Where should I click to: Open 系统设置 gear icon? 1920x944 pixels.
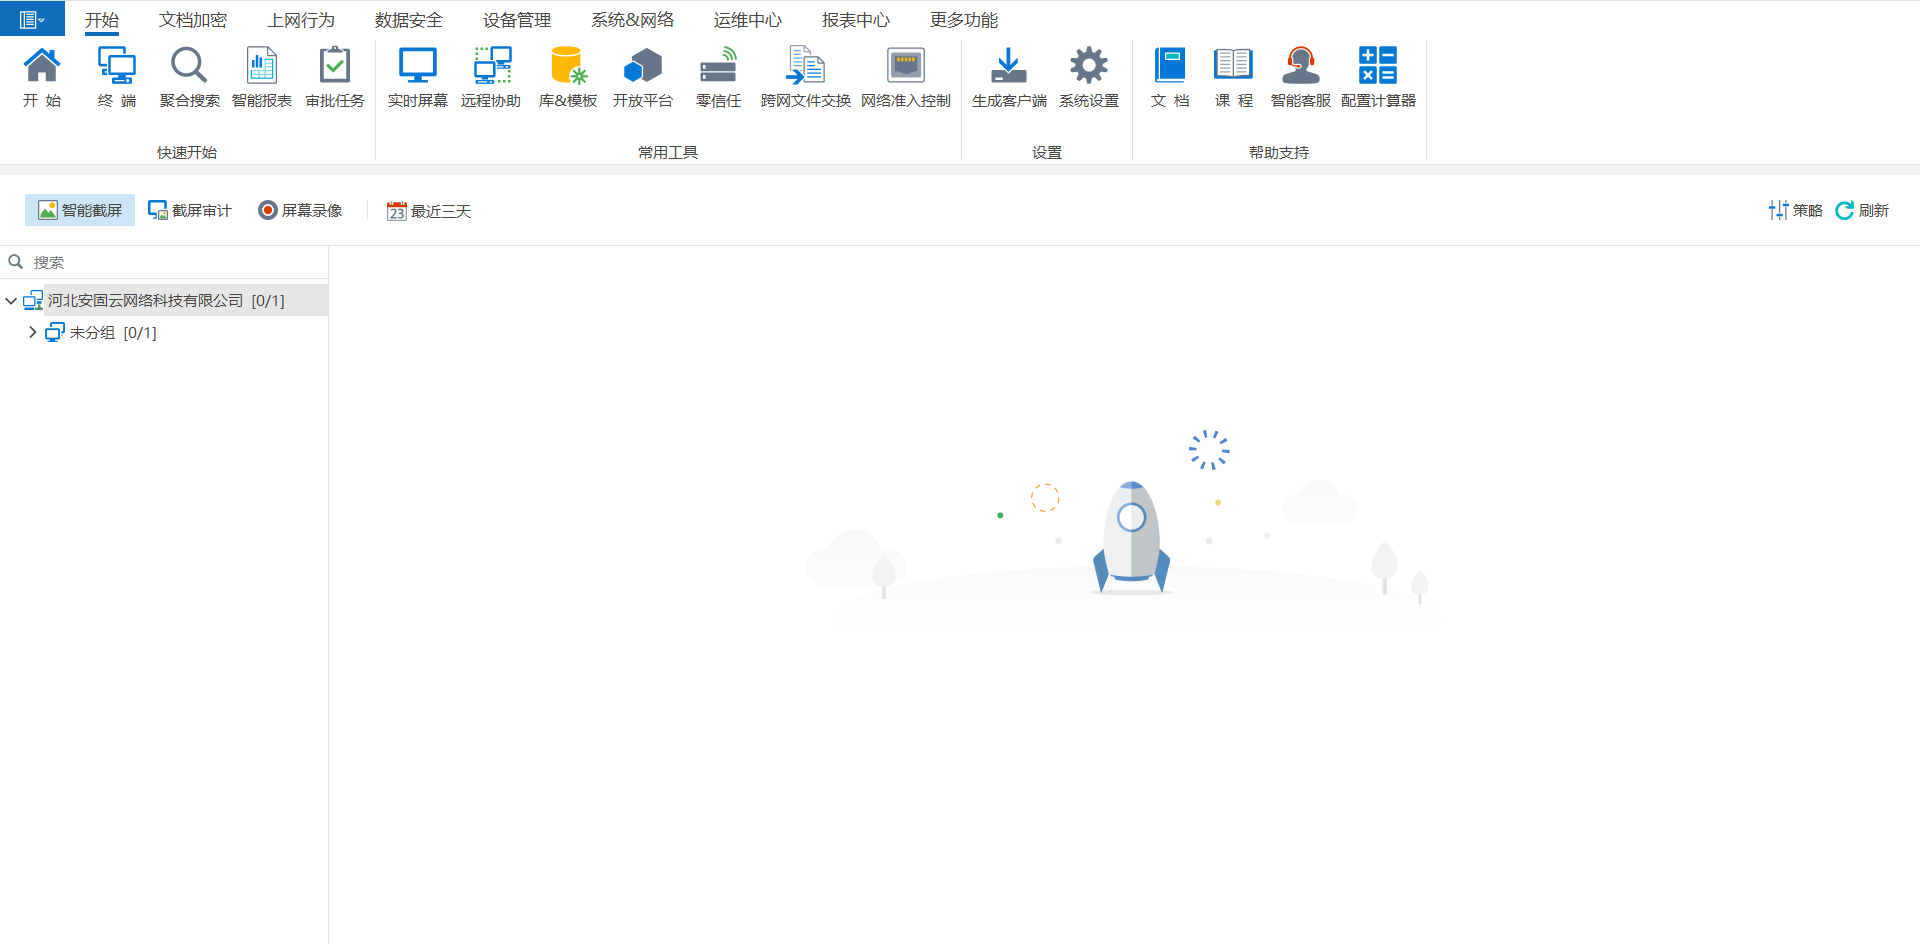point(1089,77)
